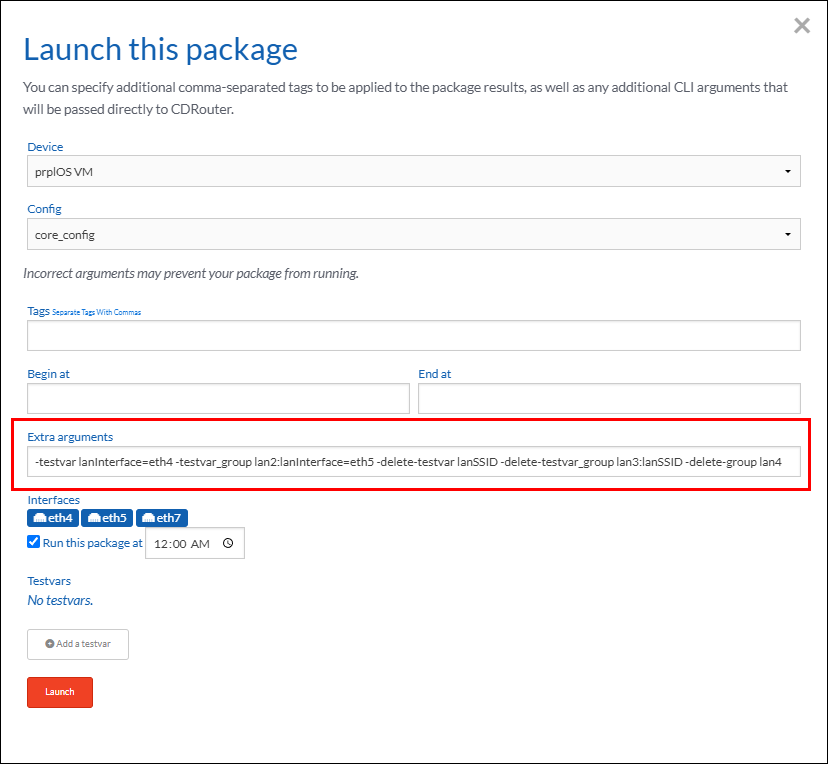Click the Extra arguments text field
Screen dimensions: 828x764
(x=414, y=461)
